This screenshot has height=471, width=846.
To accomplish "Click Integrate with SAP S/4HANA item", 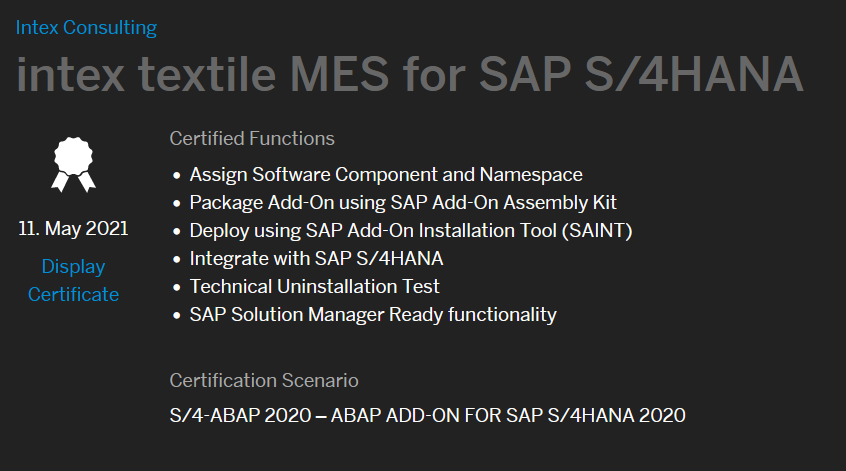I will [x=316, y=259].
